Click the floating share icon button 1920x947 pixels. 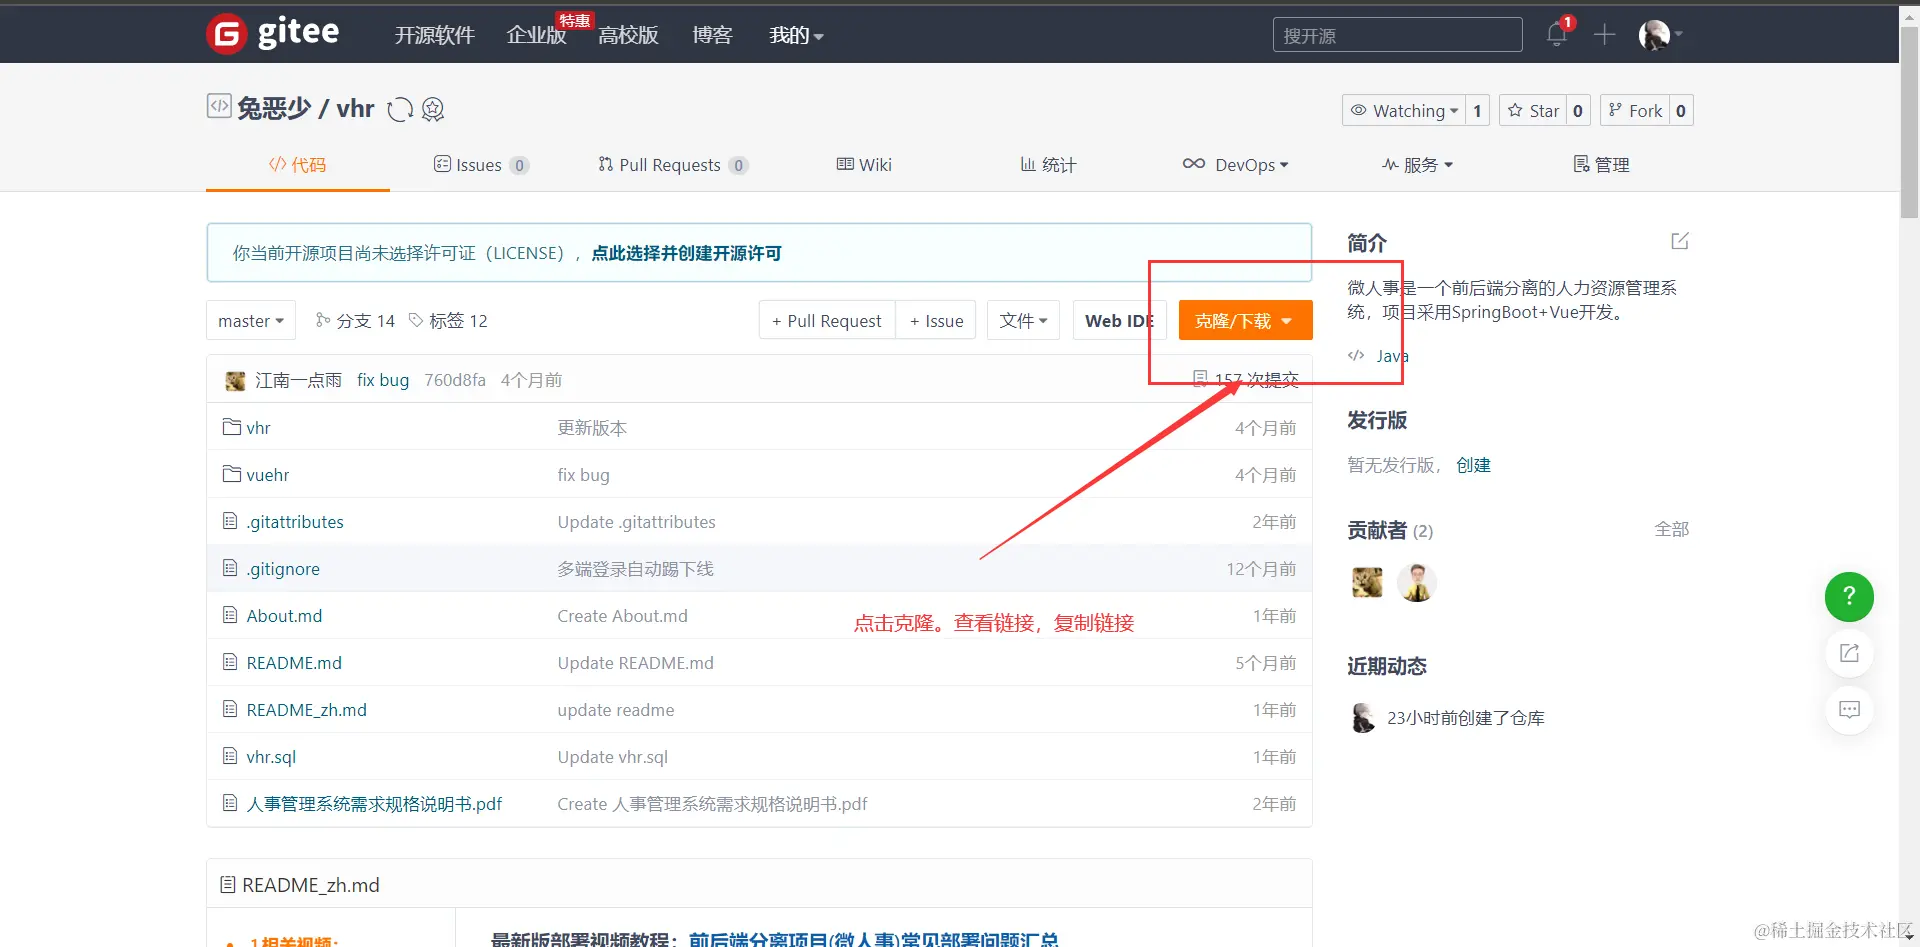pos(1849,653)
